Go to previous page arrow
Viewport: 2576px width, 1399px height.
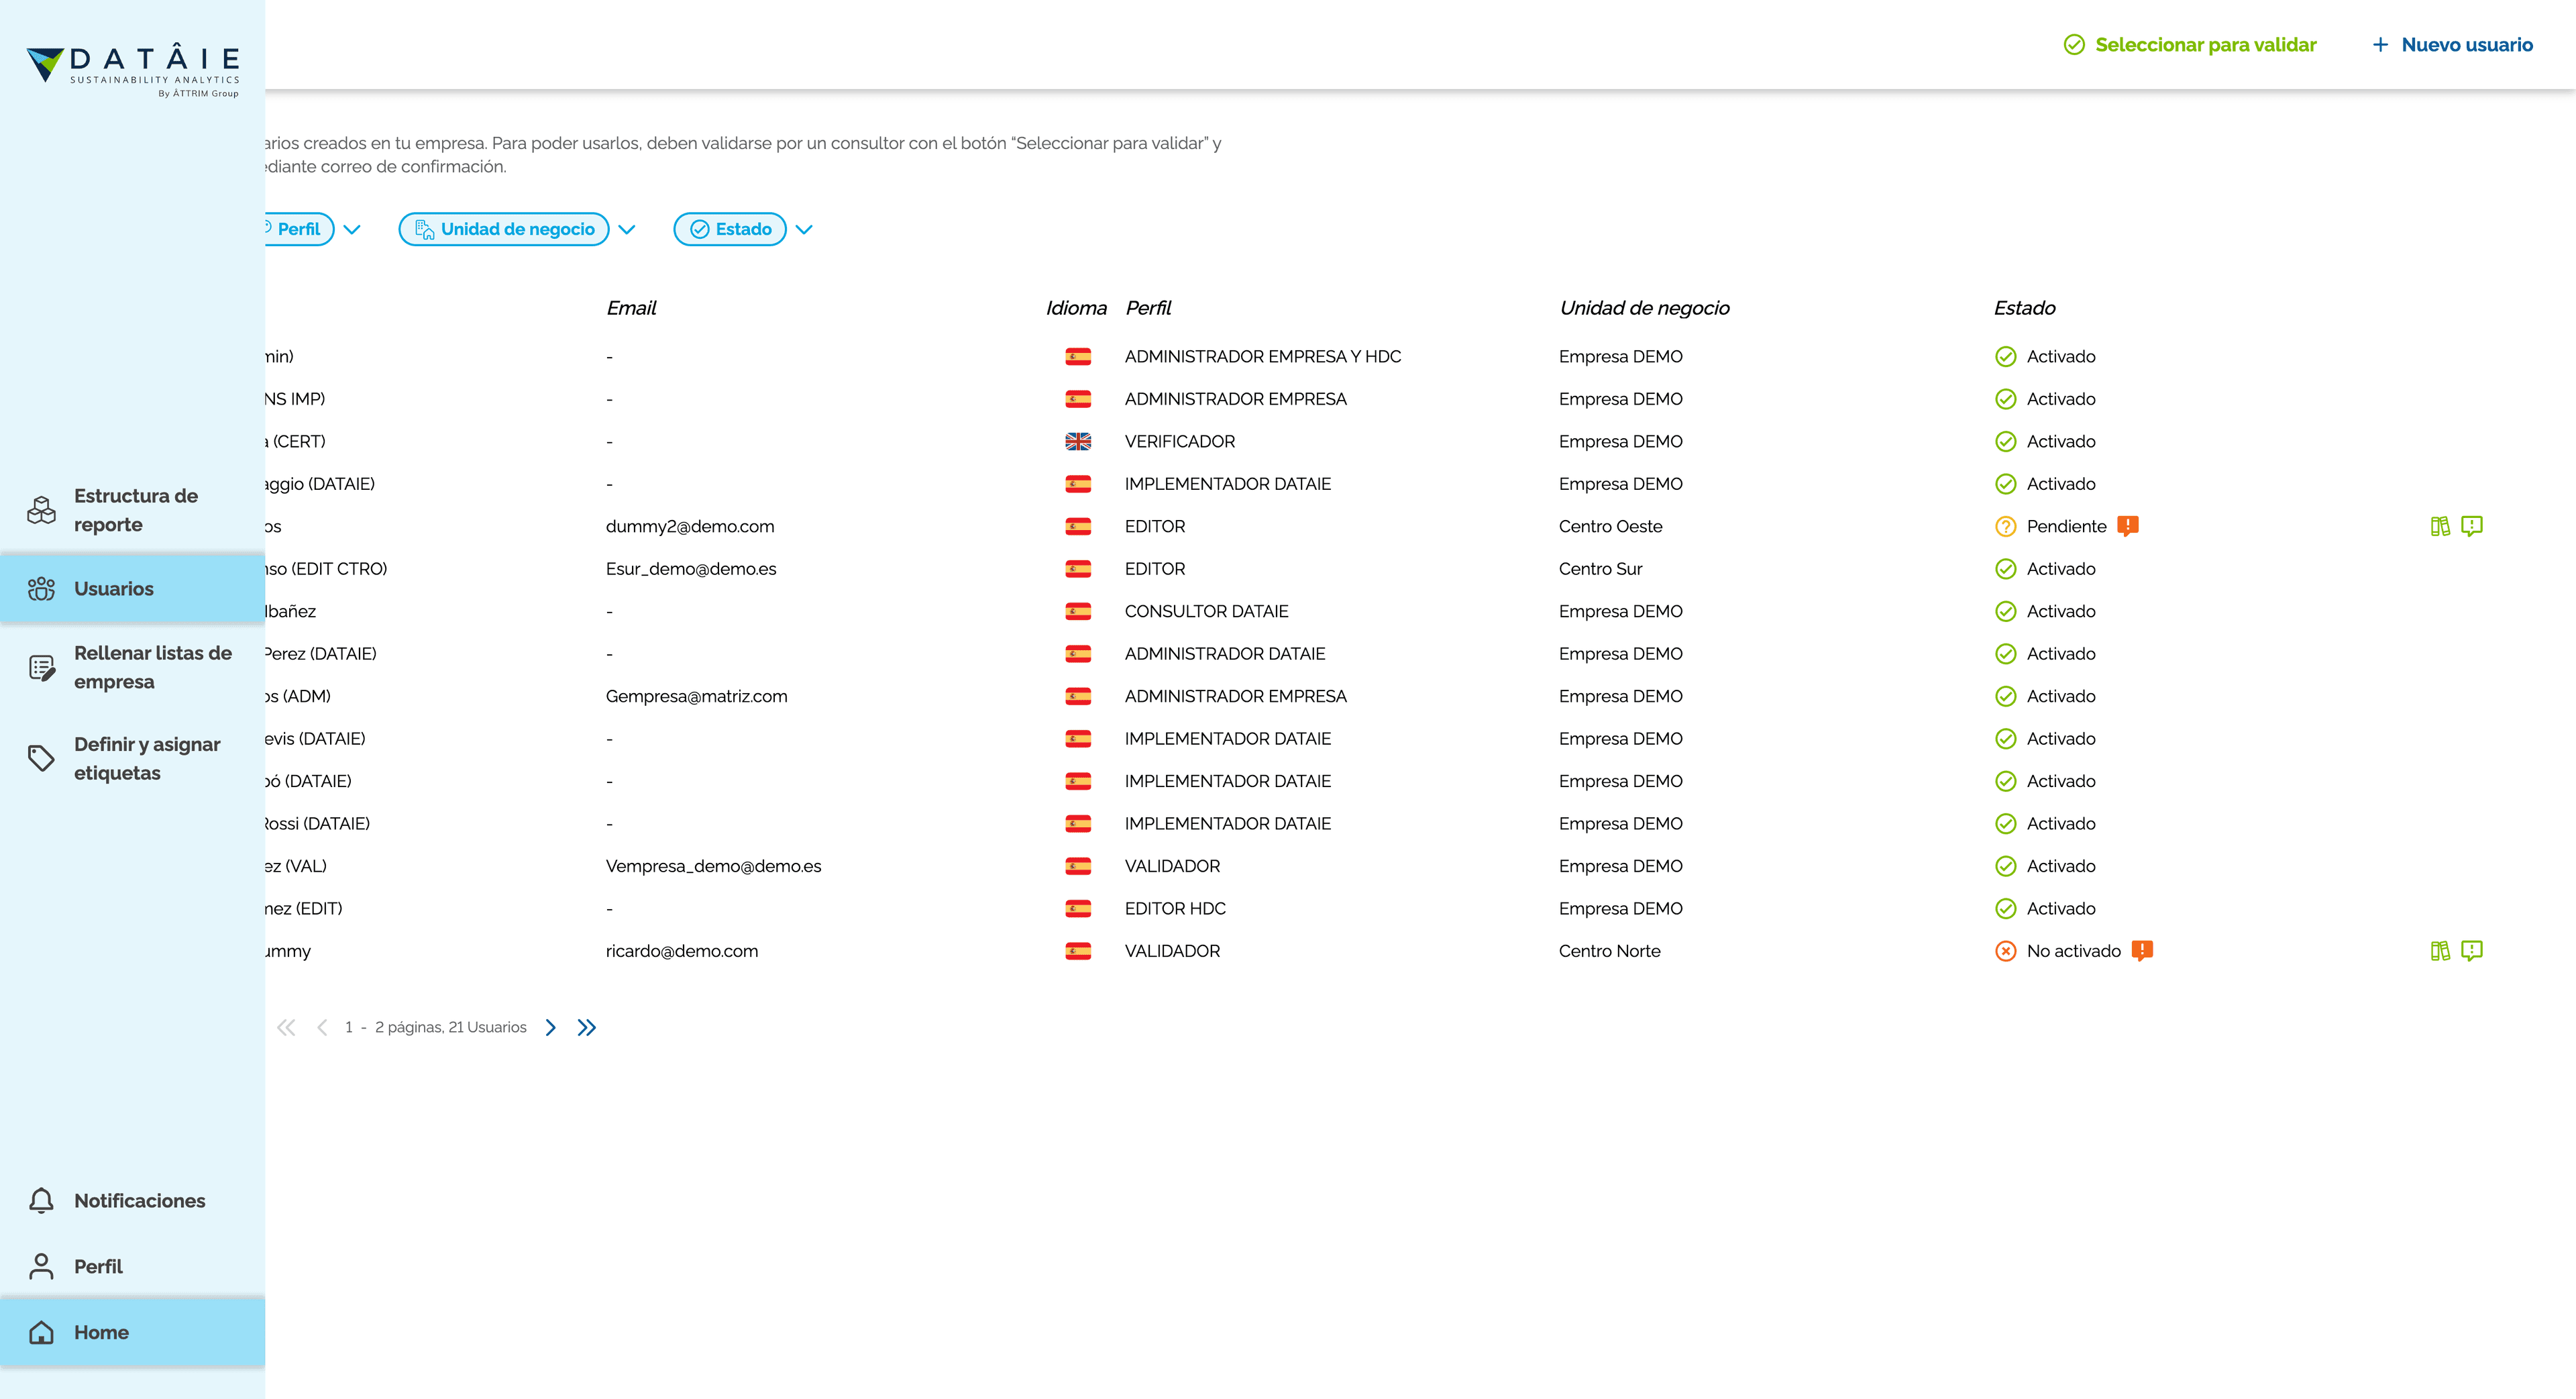[x=322, y=1027]
